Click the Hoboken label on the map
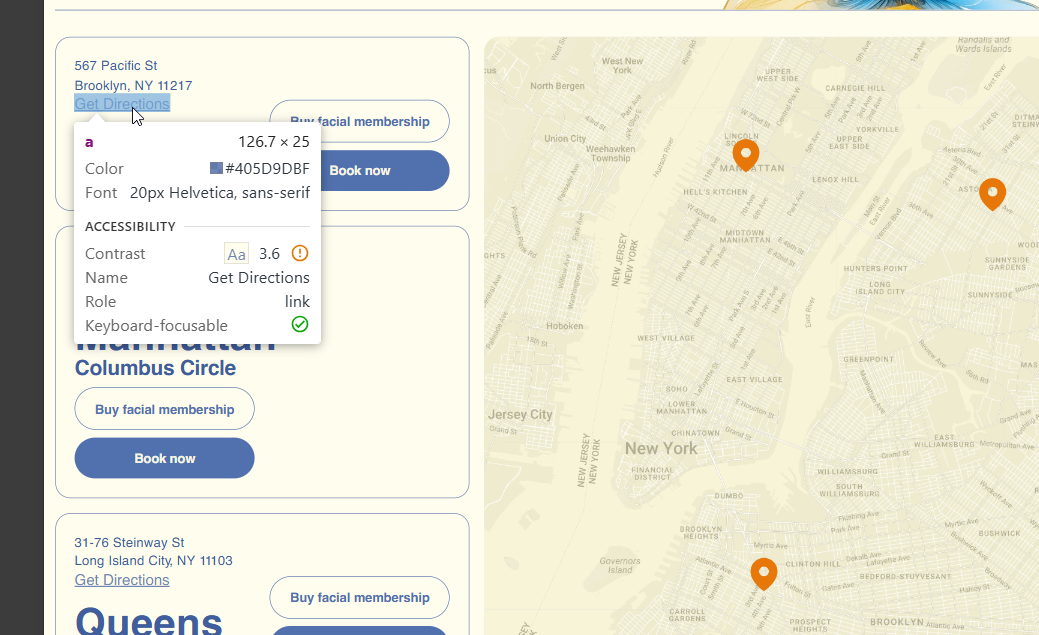The width and height of the screenshot is (1039, 635). click(565, 326)
